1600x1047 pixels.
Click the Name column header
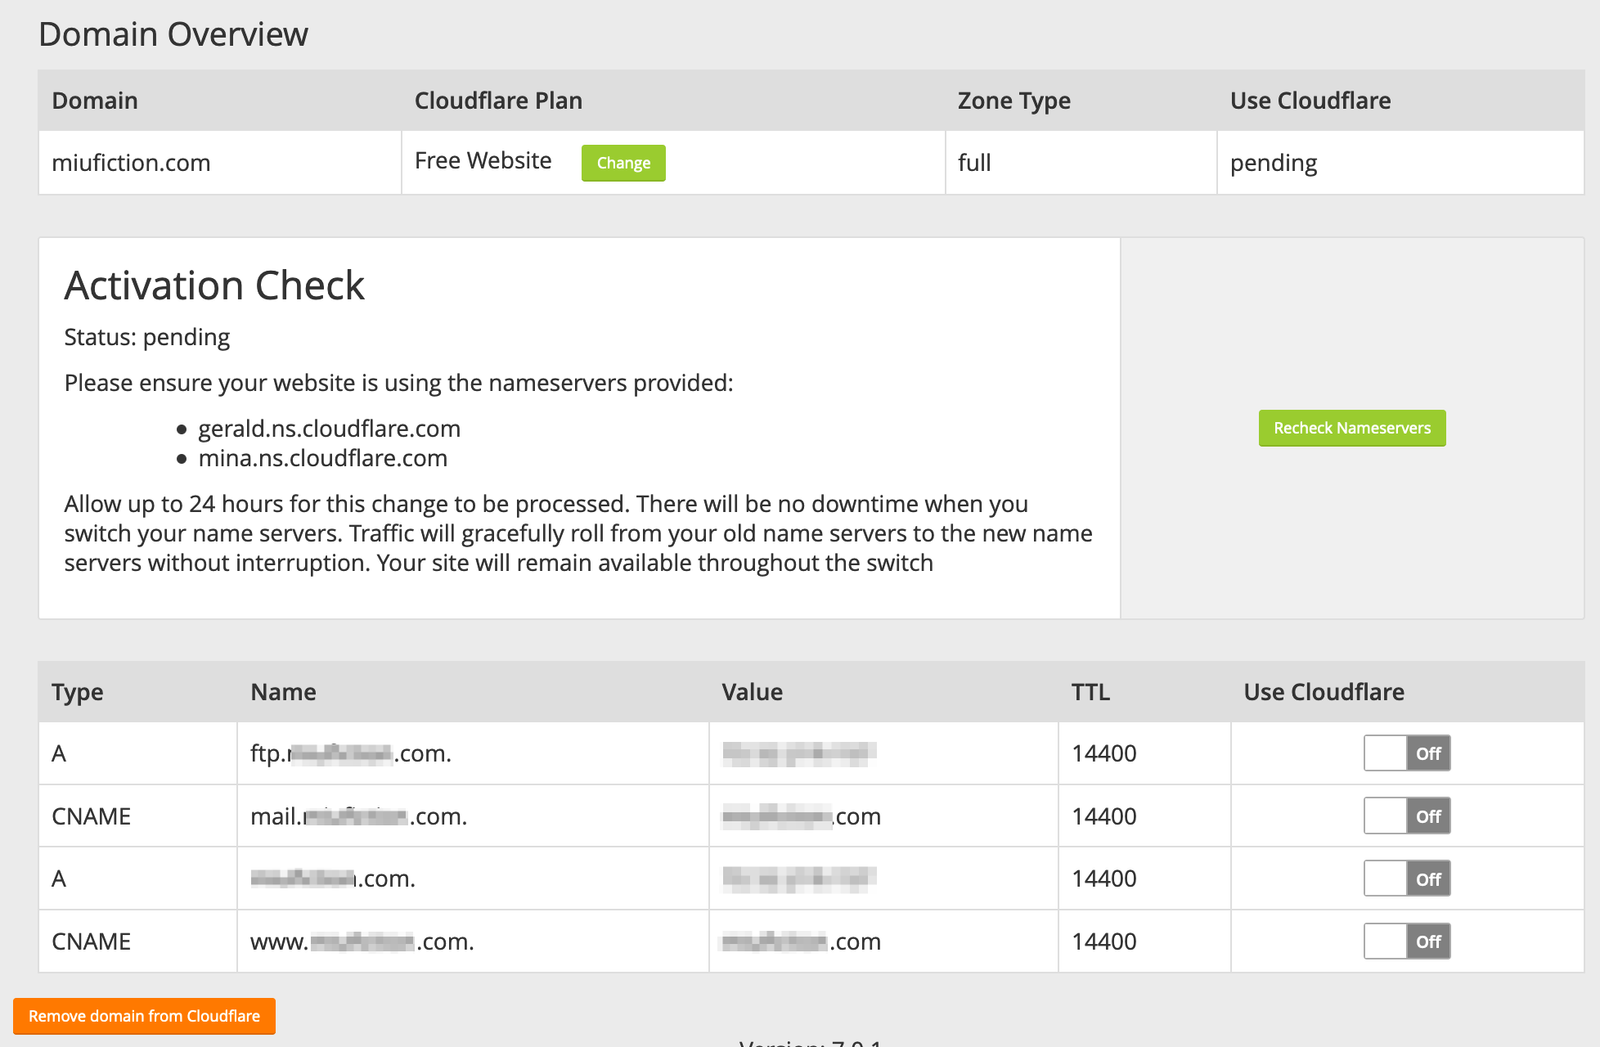point(283,692)
